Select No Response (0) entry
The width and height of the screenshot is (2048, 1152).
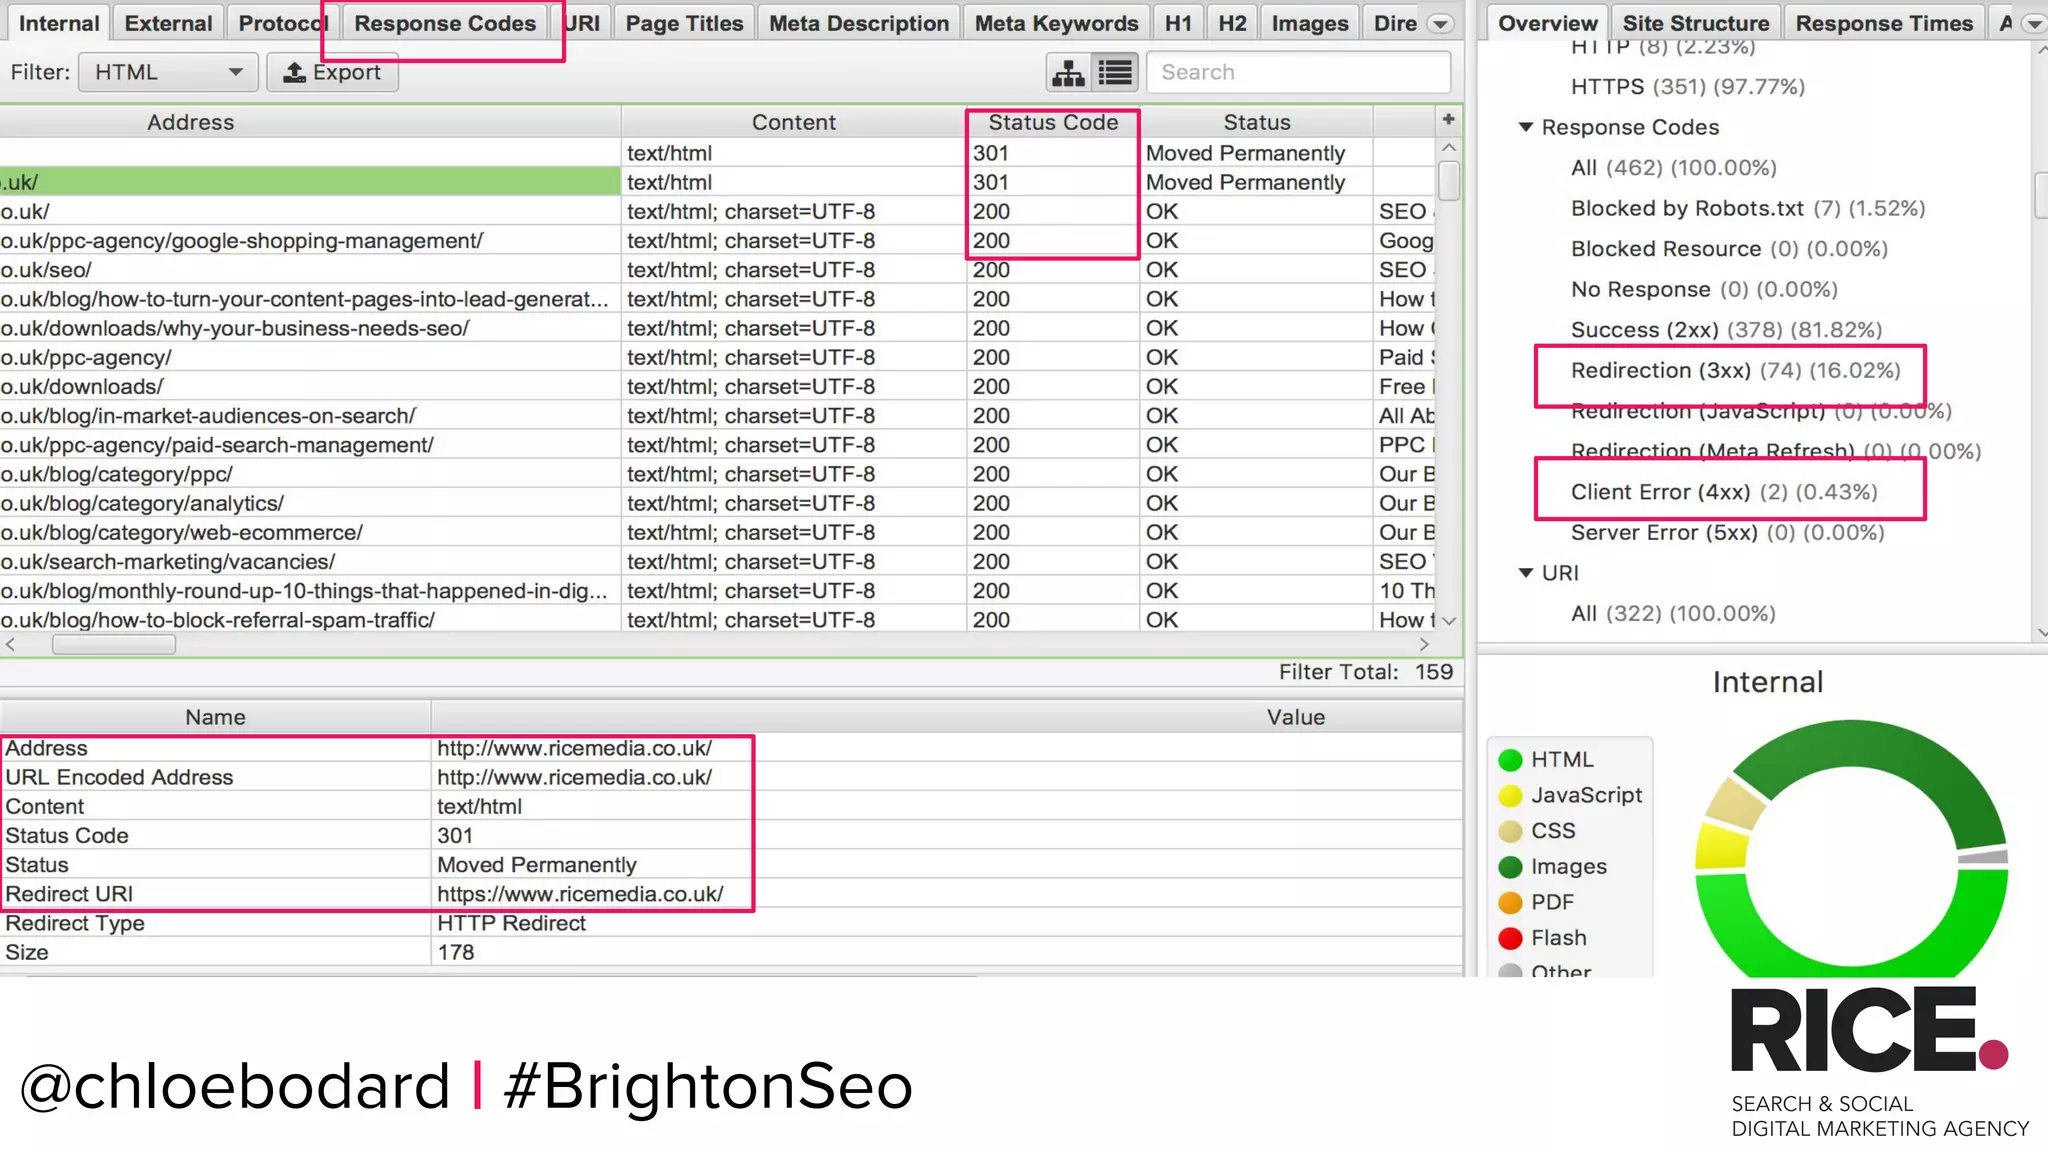click(1704, 290)
